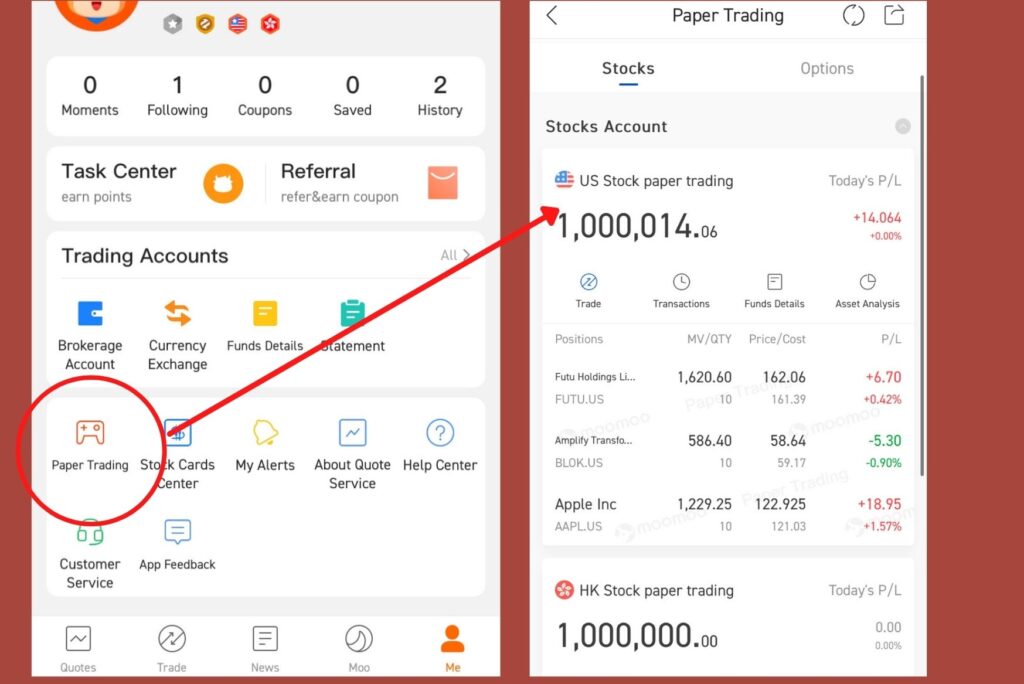
Task: Switch to the Stocks tab
Action: pos(628,69)
